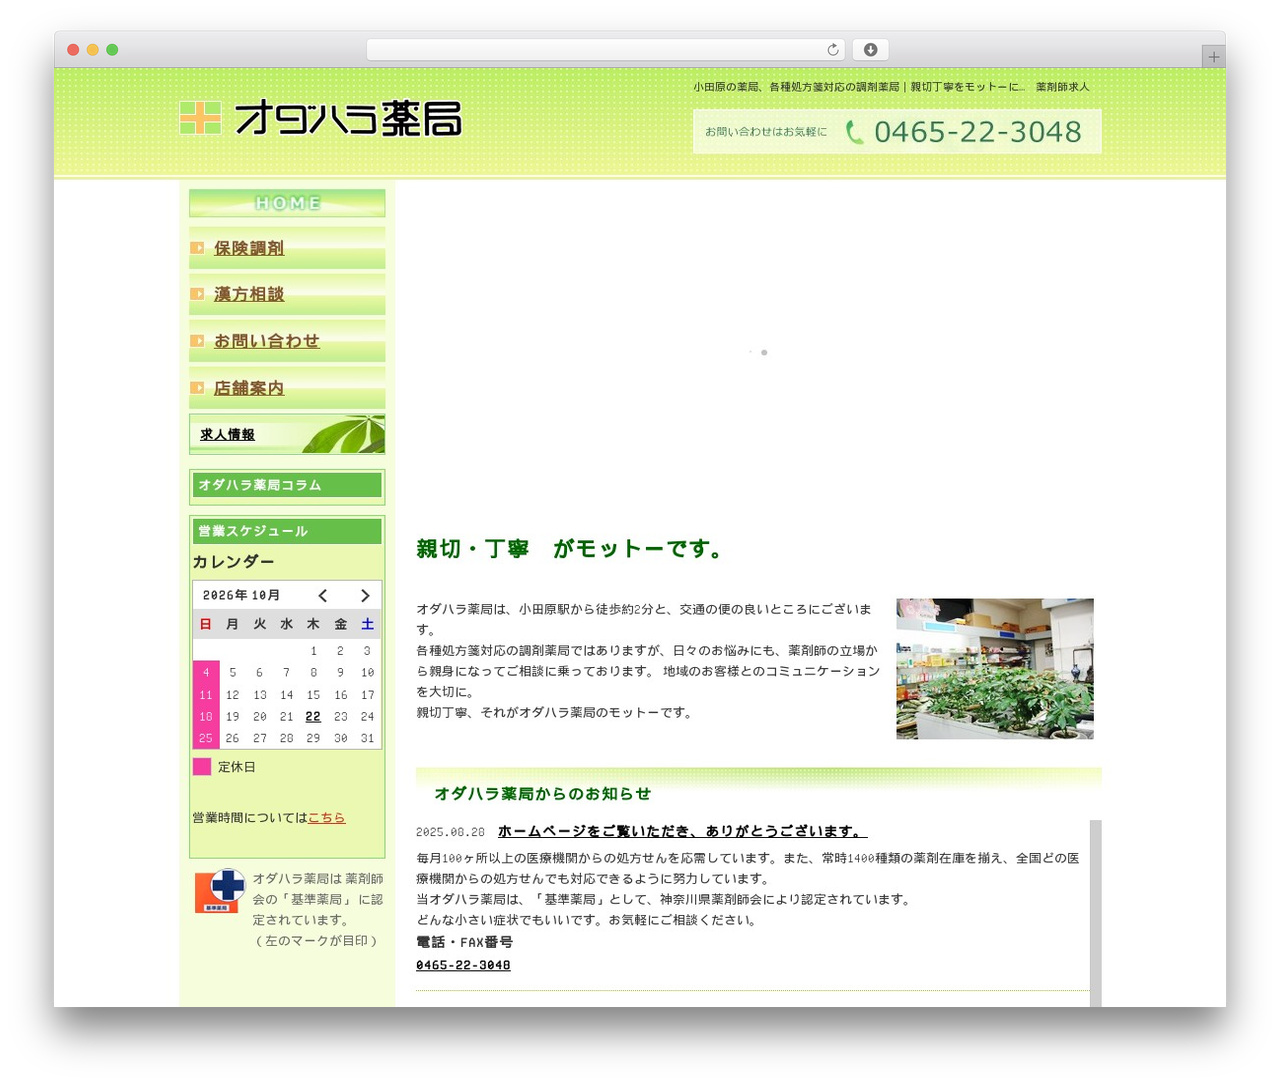Click the 2026年 10月 calendar title
The image size is (1280, 1084).
pyautogui.click(x=241, y=595)
